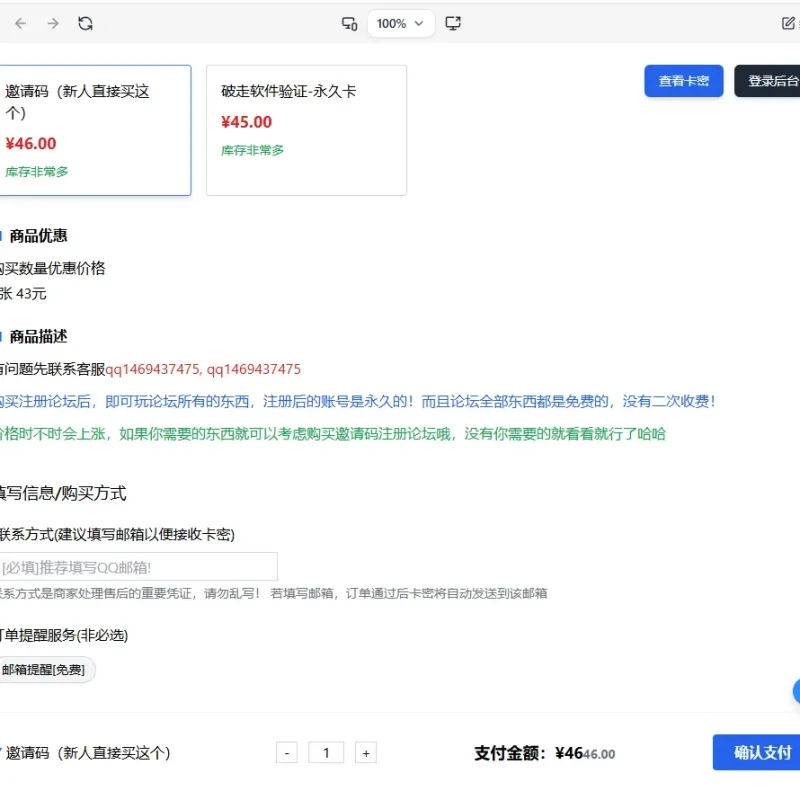The height and width of the screenshot is (800, 800).
Task: Click the 登录后台 button
Action: pos(768,81)
